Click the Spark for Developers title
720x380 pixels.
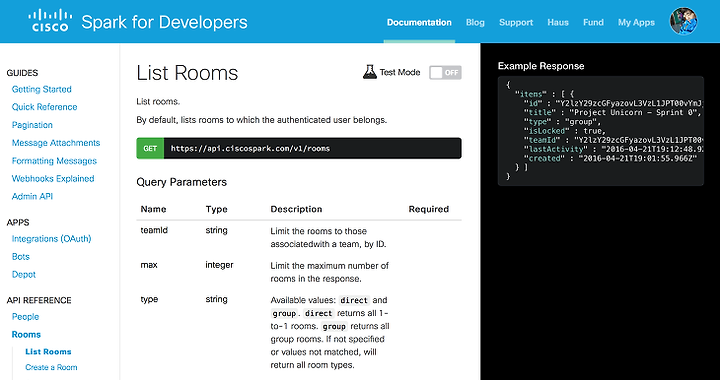(164, 22)
